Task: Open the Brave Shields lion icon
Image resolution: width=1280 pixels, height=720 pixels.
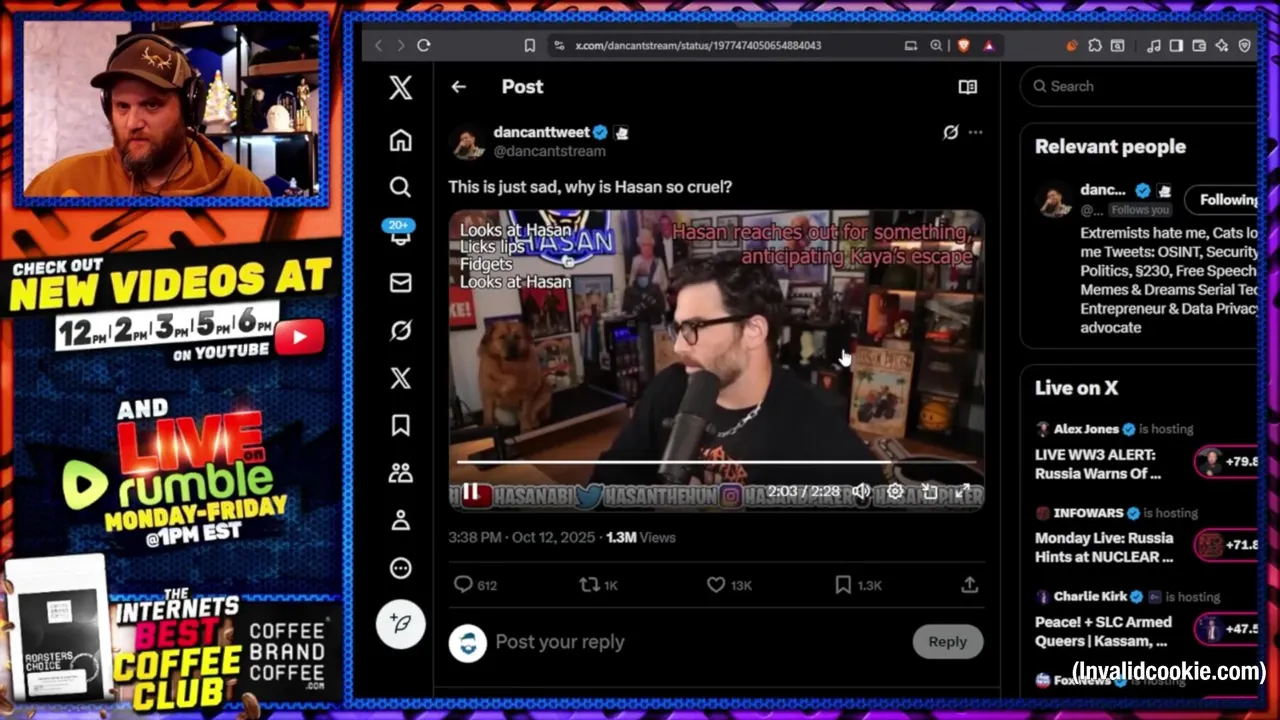Action: [x=964, y=45]
